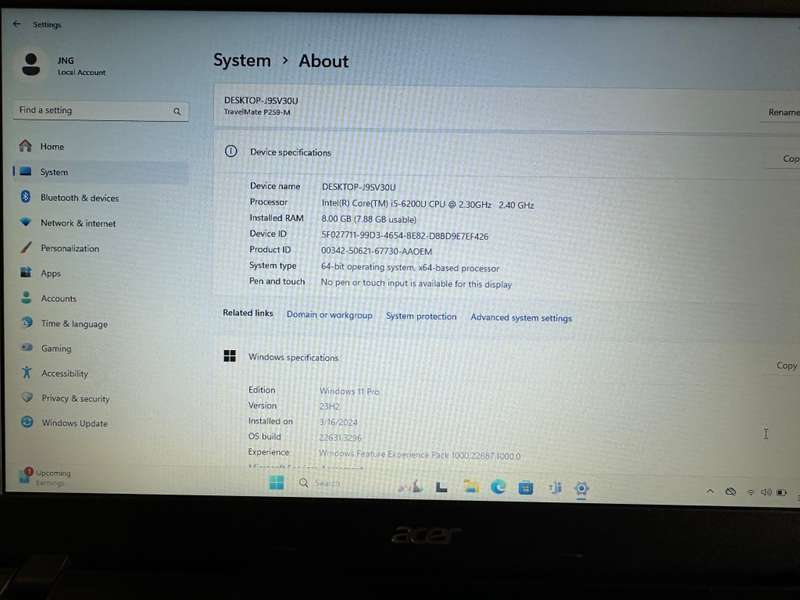Open the System protection link
This screenshot has width=800, height=600.
pyautogui.click(x=421, y=316)
